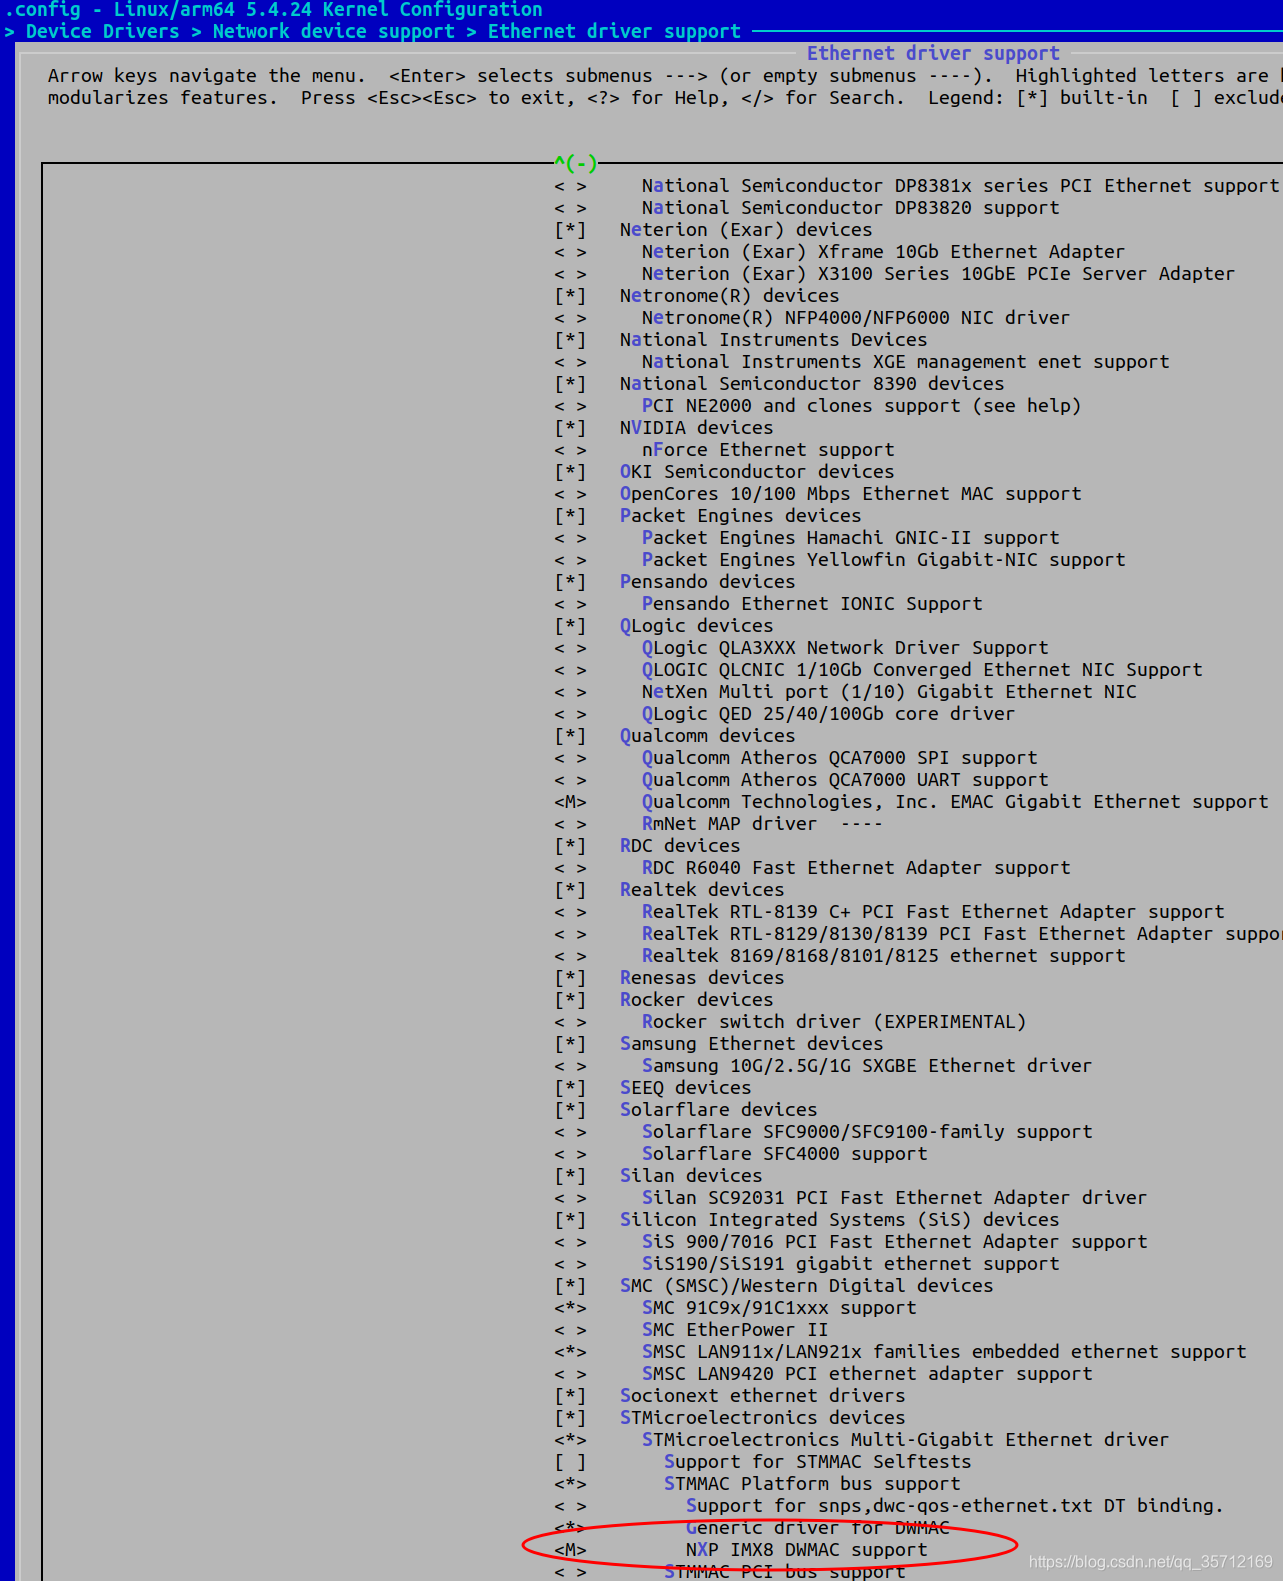Image resolution: width=1283 pixels, height=1581 pixels.
Task: Select Solarflare SFC9000/SFC9100-family support
Action: click(867, 1132)
